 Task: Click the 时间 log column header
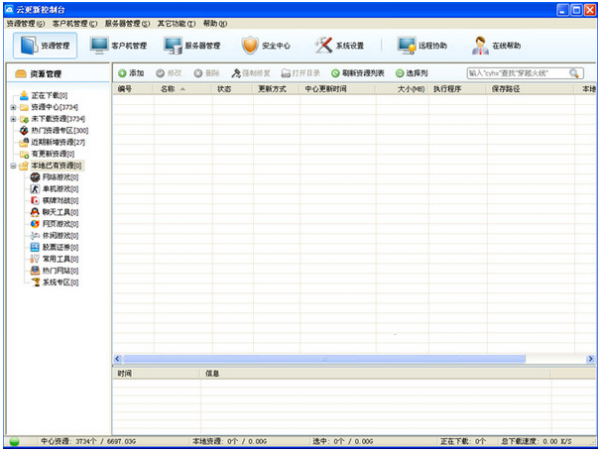click(156, 374)
